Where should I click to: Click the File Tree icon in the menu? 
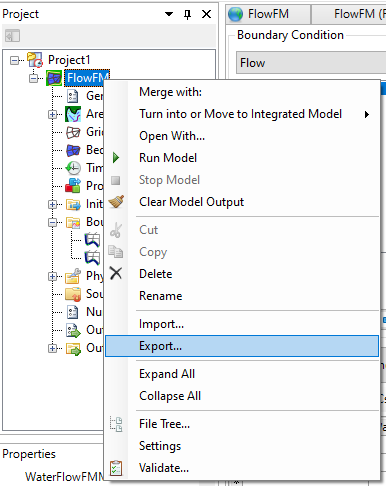tap(116, 424)
